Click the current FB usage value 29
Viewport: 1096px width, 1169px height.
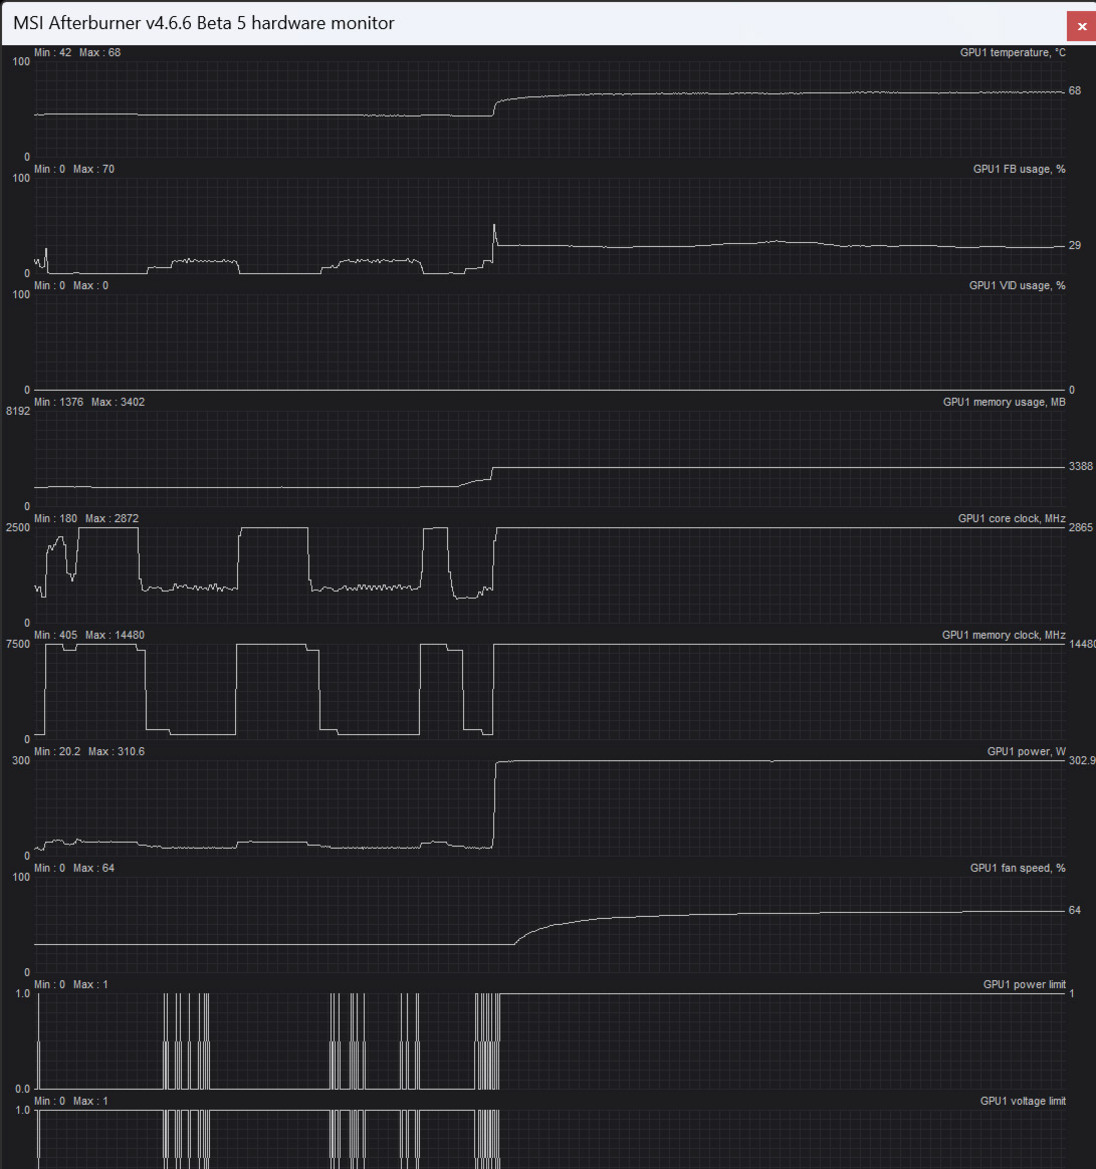pos(1074,245)
